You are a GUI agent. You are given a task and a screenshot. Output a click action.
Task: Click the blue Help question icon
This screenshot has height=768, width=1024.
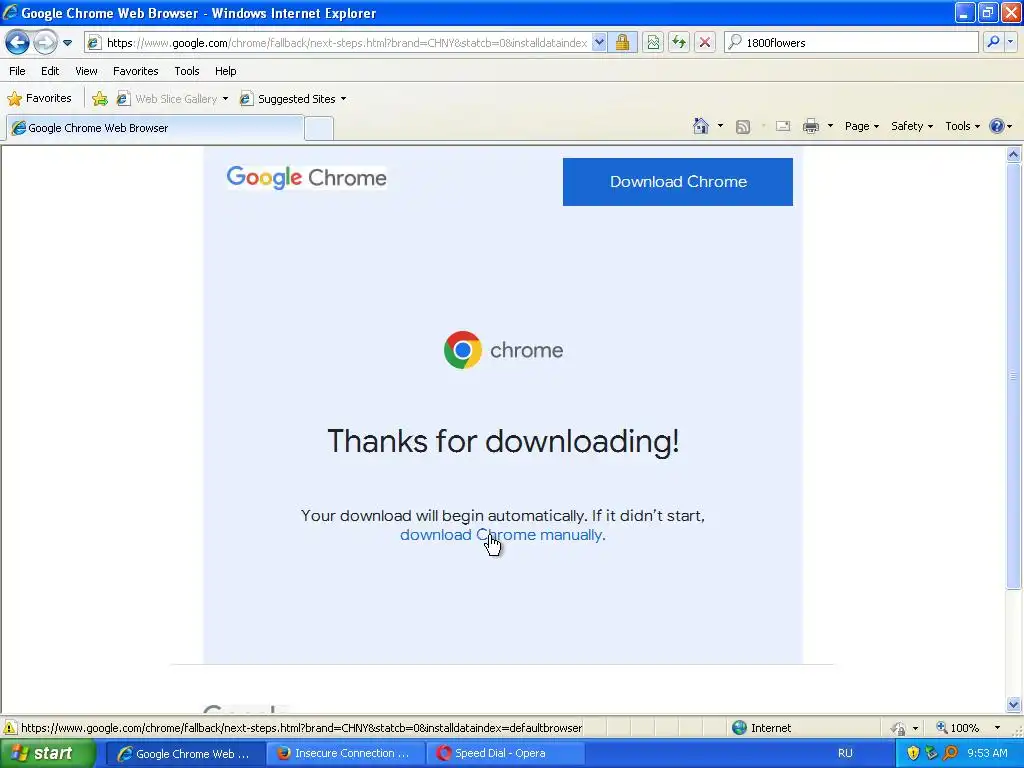[x=997, y=126]
